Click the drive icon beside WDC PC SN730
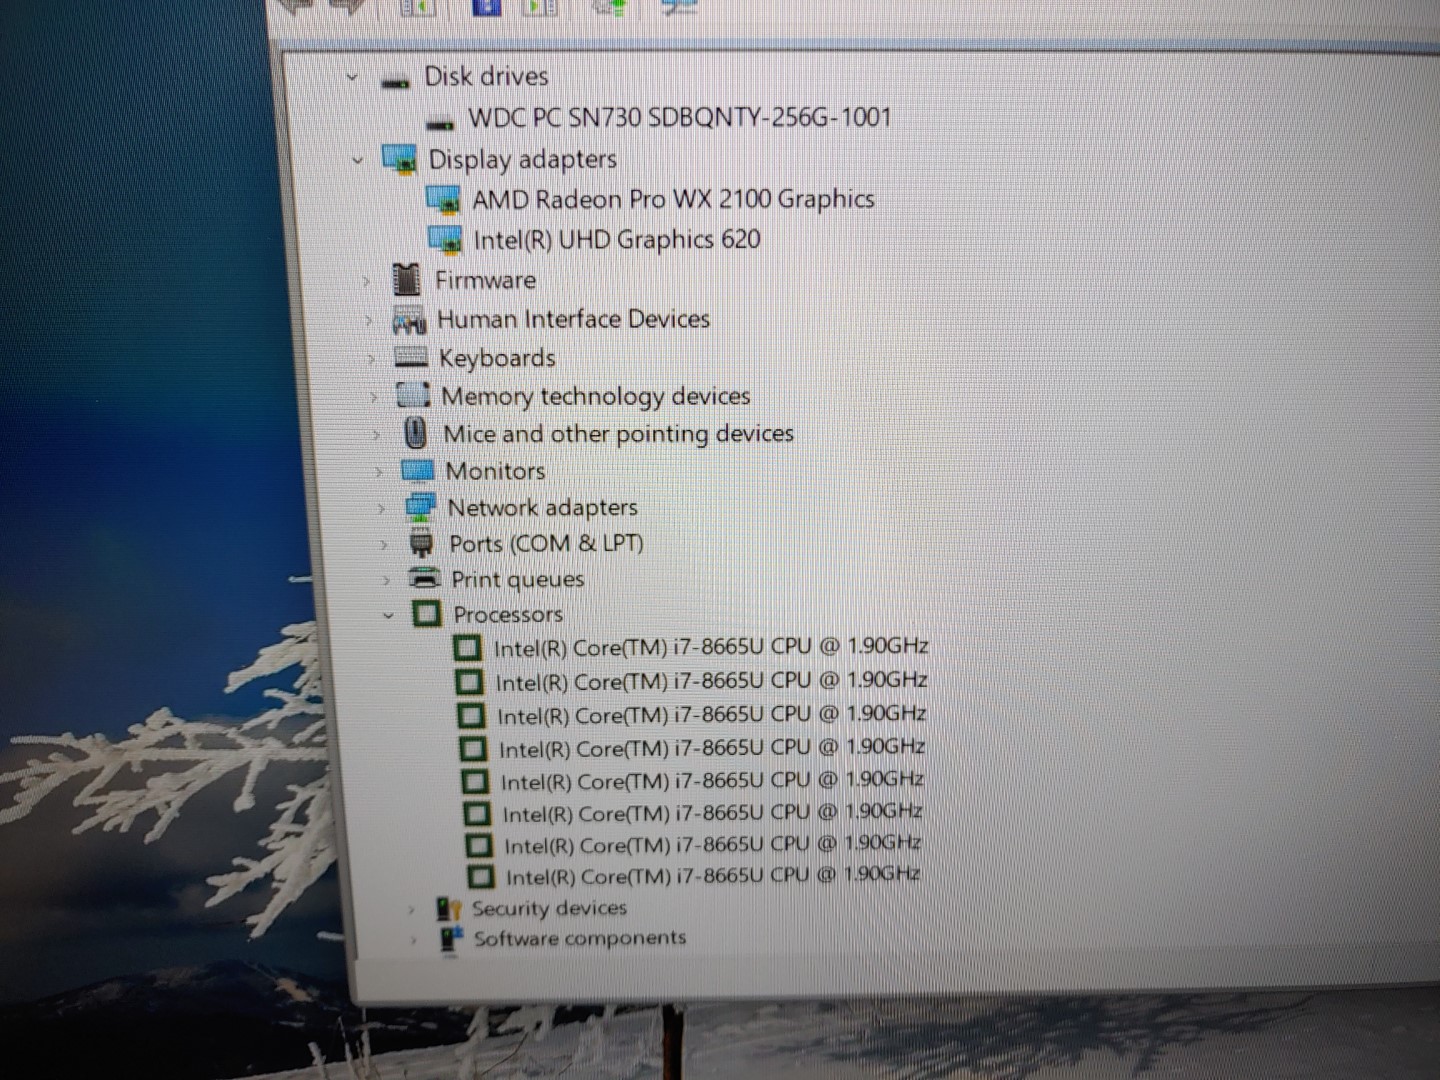Viewport: 1440px width, 1080px height. [x=440, y=119]
